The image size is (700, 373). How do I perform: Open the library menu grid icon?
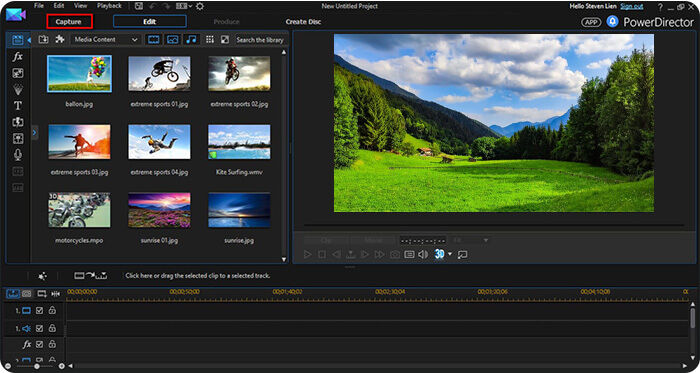[210, 40]
